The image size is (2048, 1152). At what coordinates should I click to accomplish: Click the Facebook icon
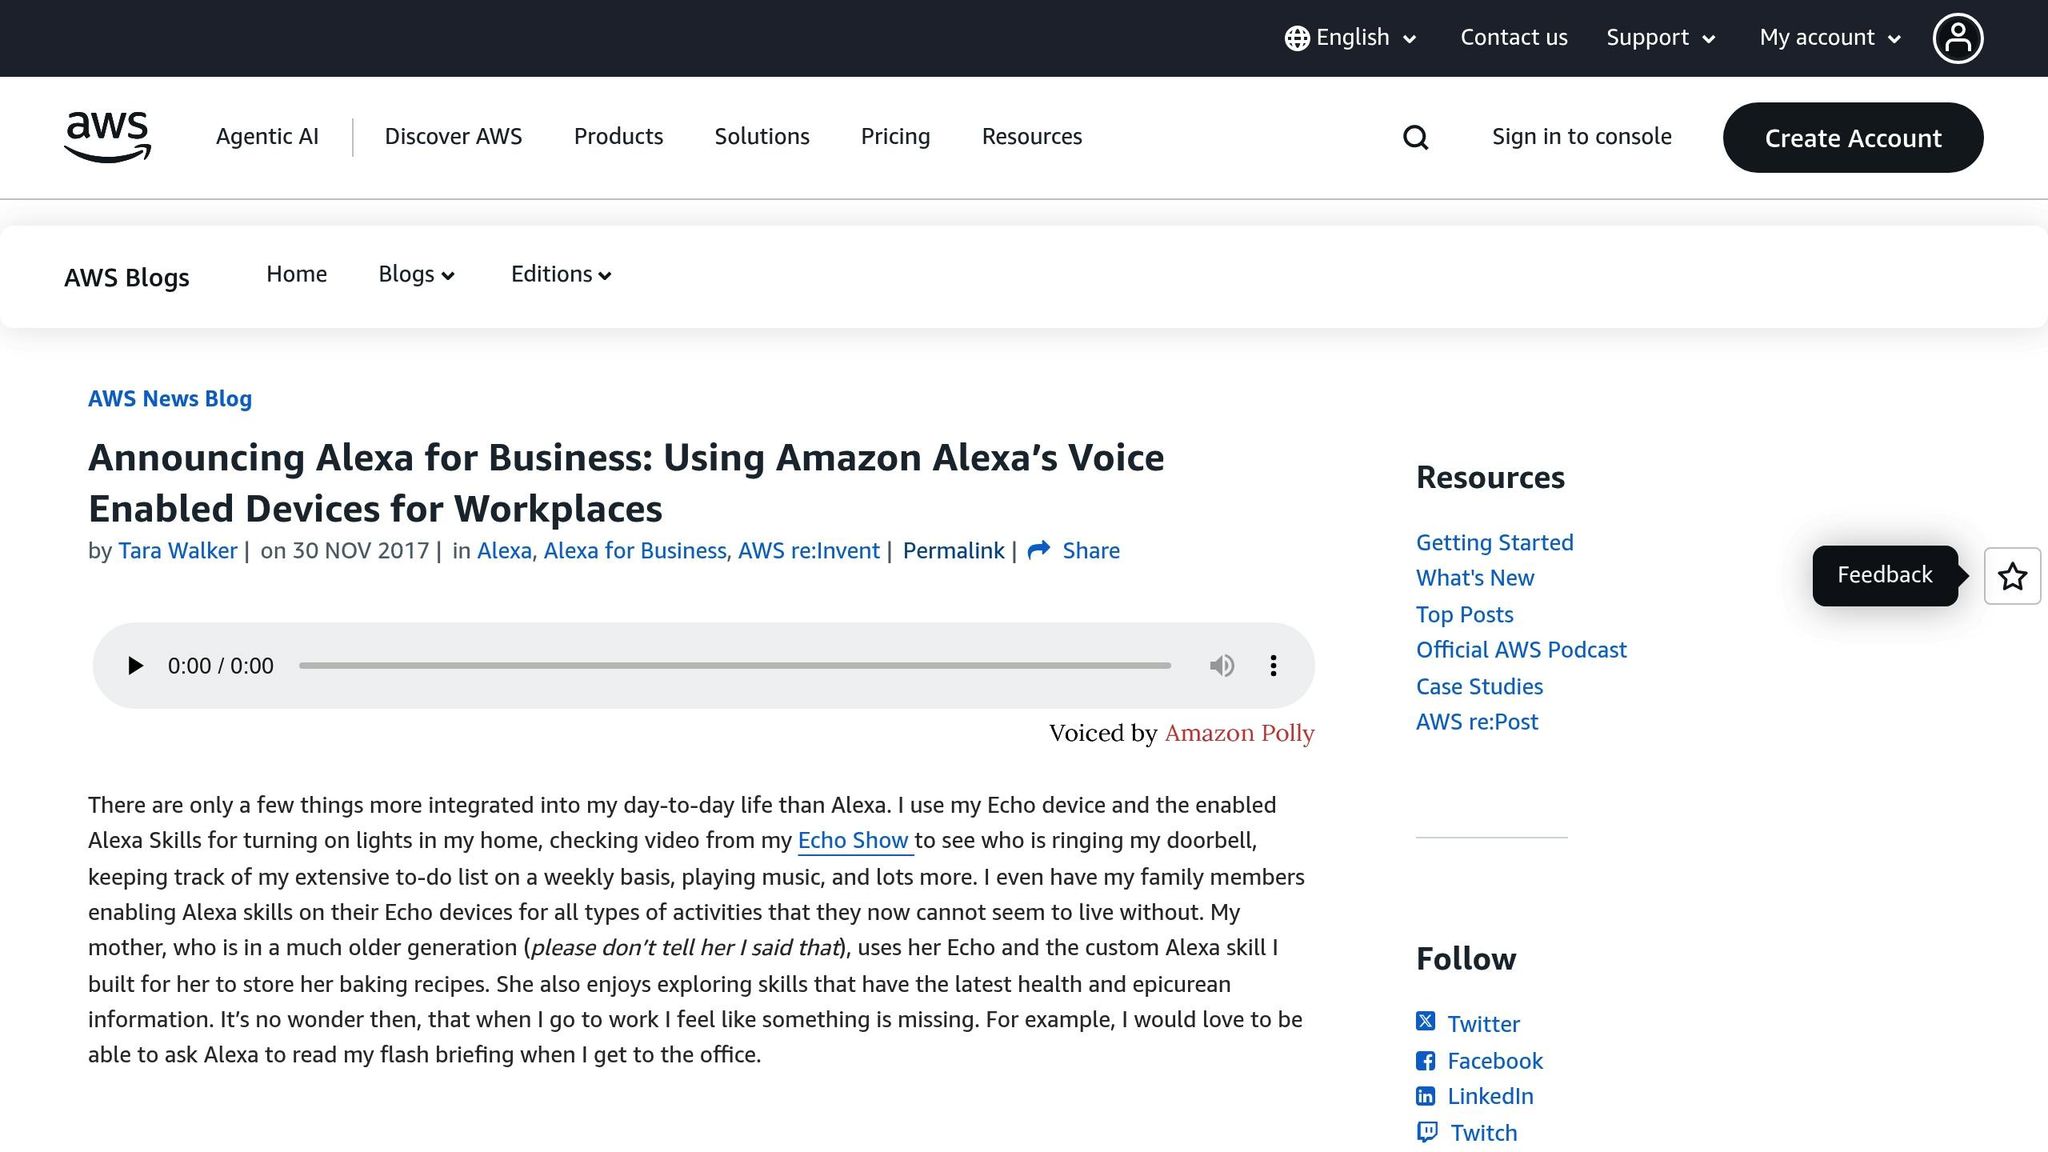click(1425, 1061)
